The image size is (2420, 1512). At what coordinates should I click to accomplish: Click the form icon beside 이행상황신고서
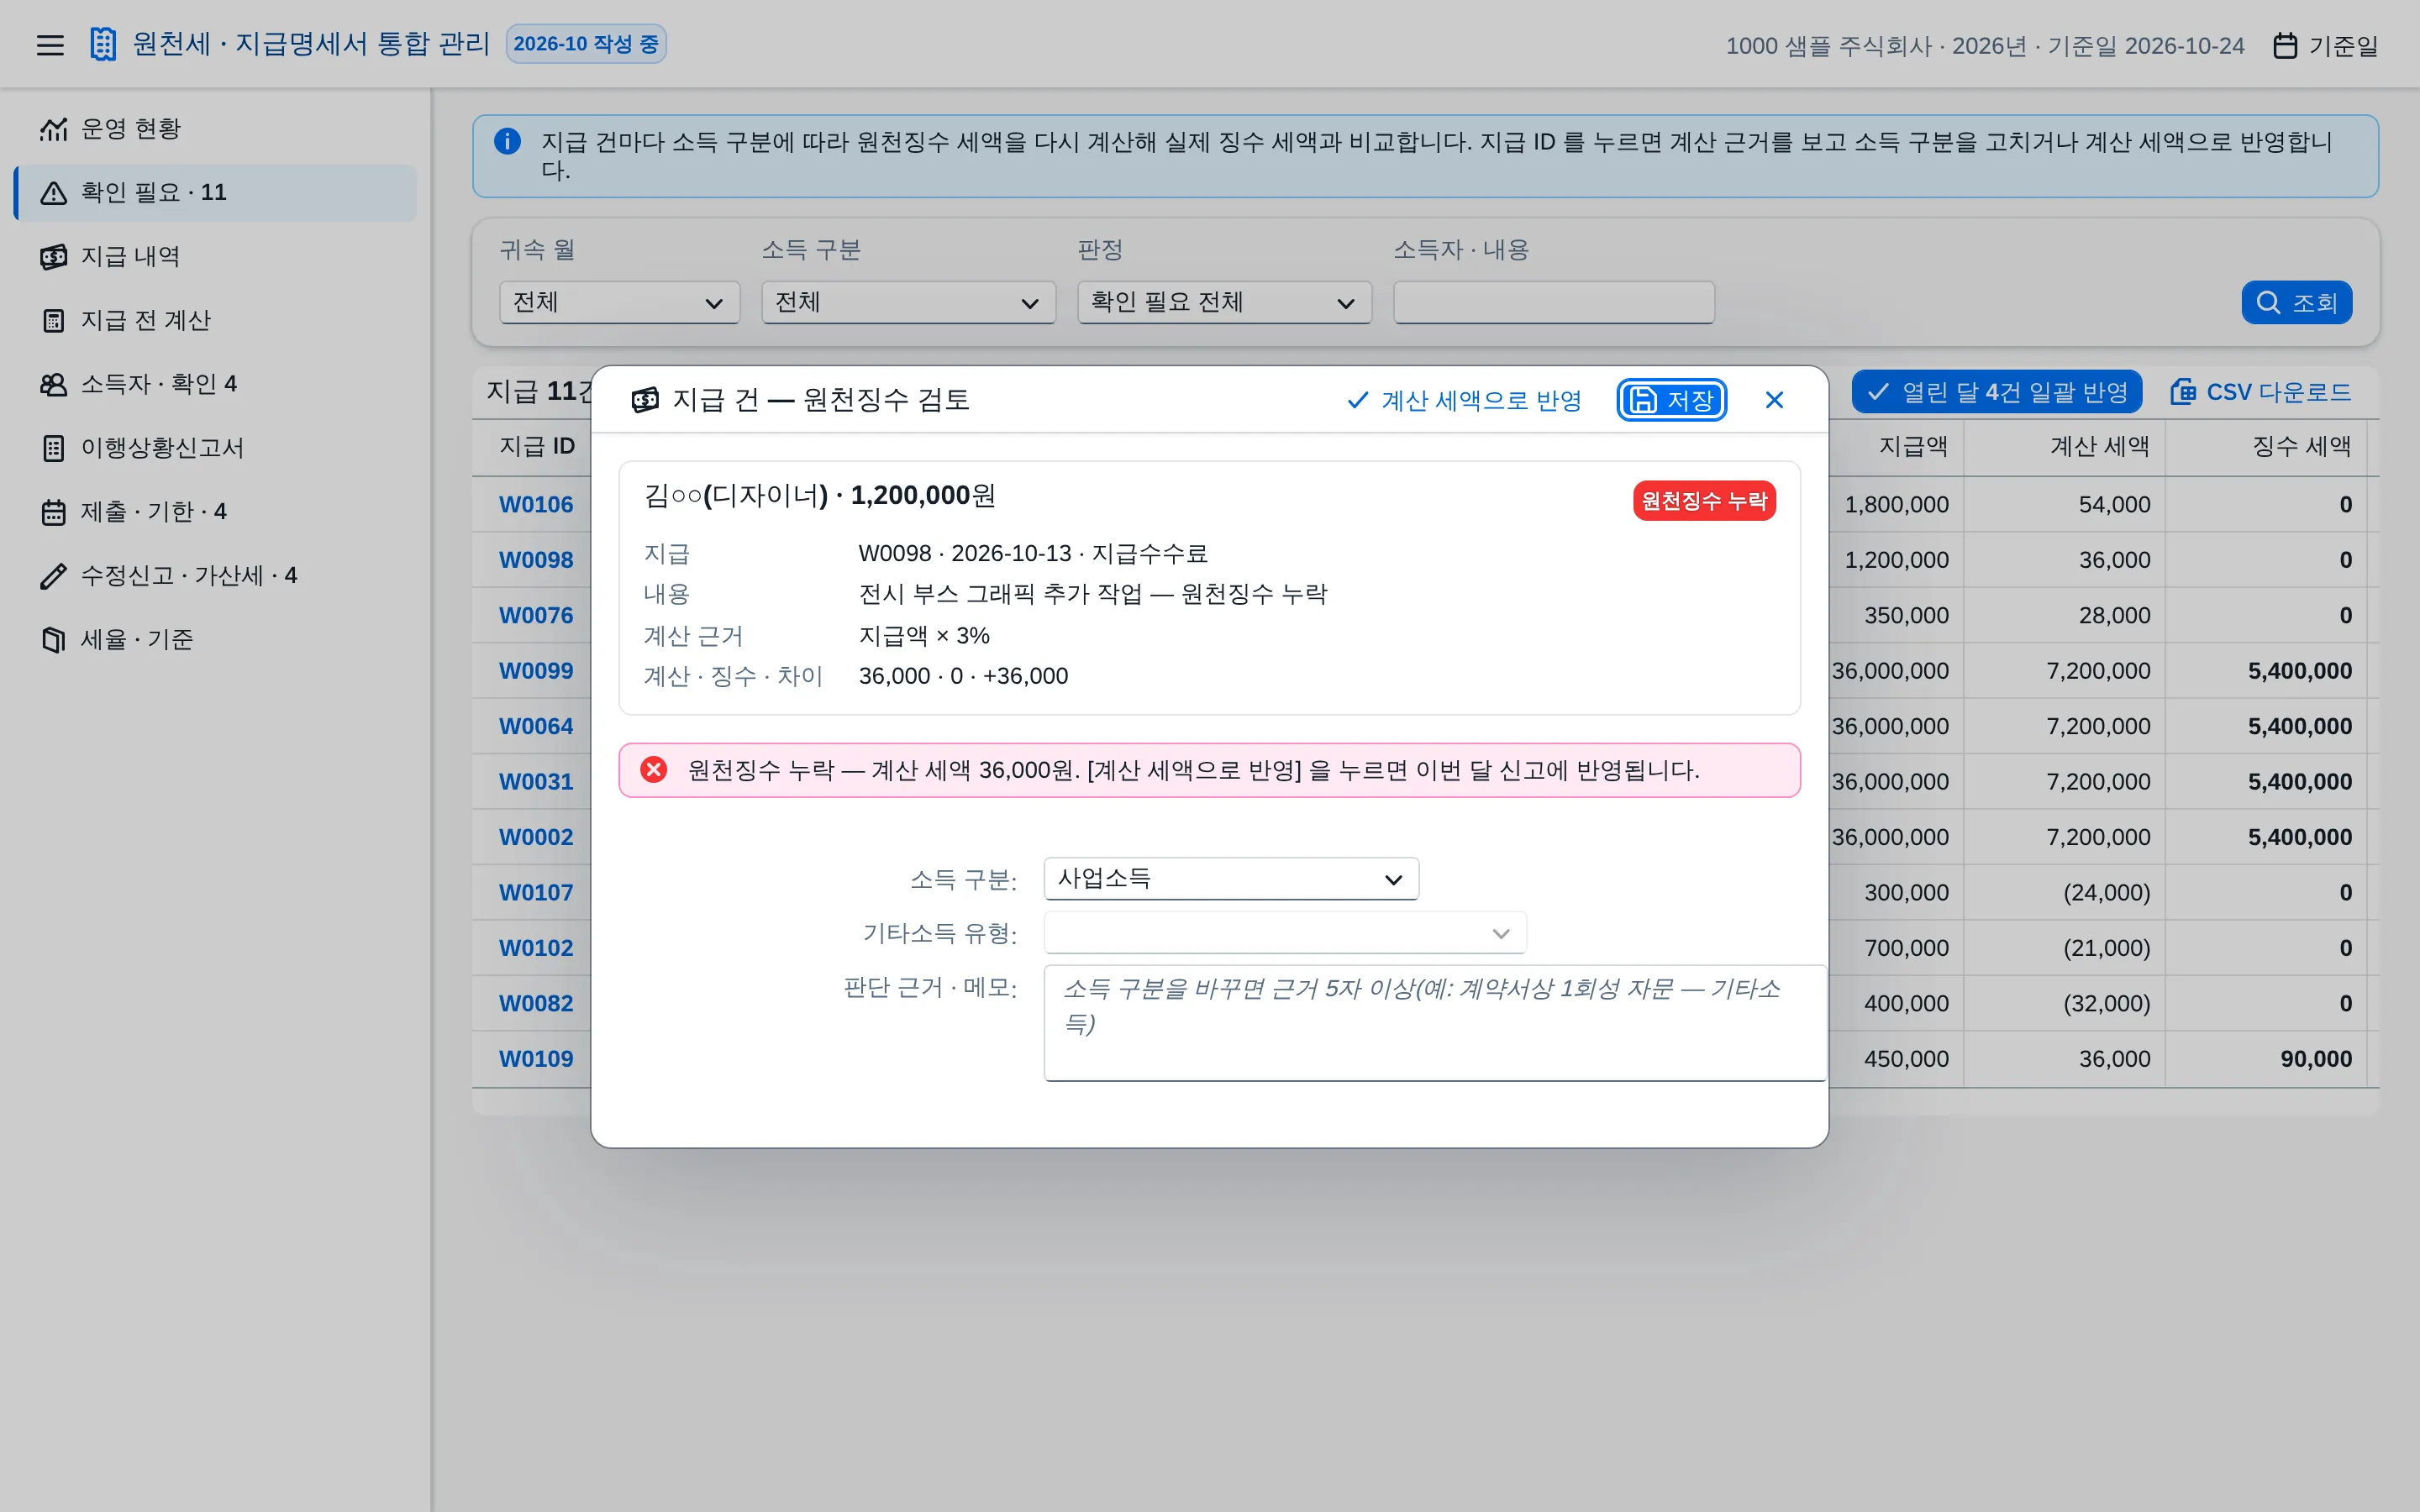point(54,448)
